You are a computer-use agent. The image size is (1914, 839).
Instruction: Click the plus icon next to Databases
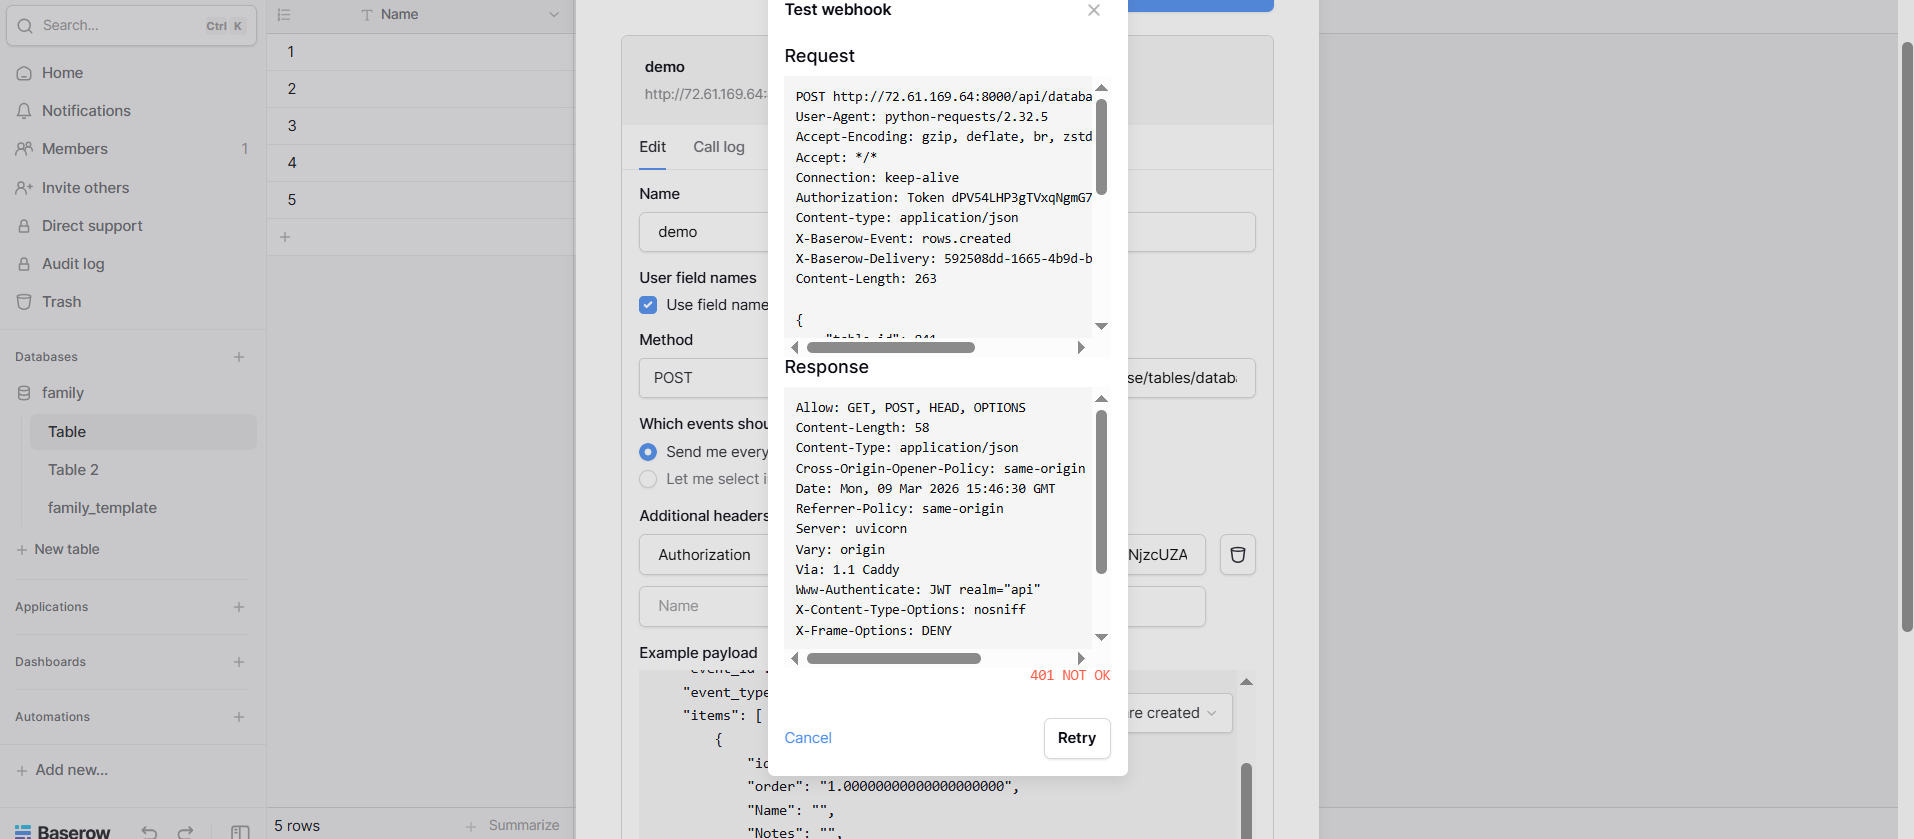point(239,357)
